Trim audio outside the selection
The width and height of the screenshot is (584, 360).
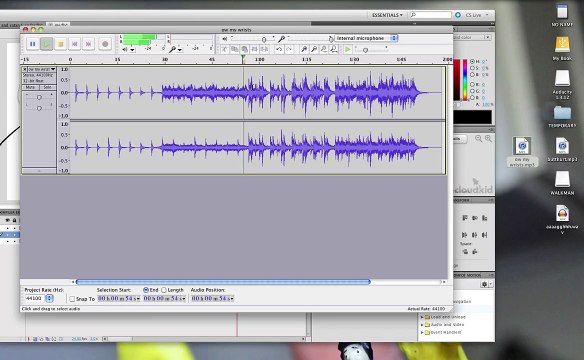pos(255,49)
